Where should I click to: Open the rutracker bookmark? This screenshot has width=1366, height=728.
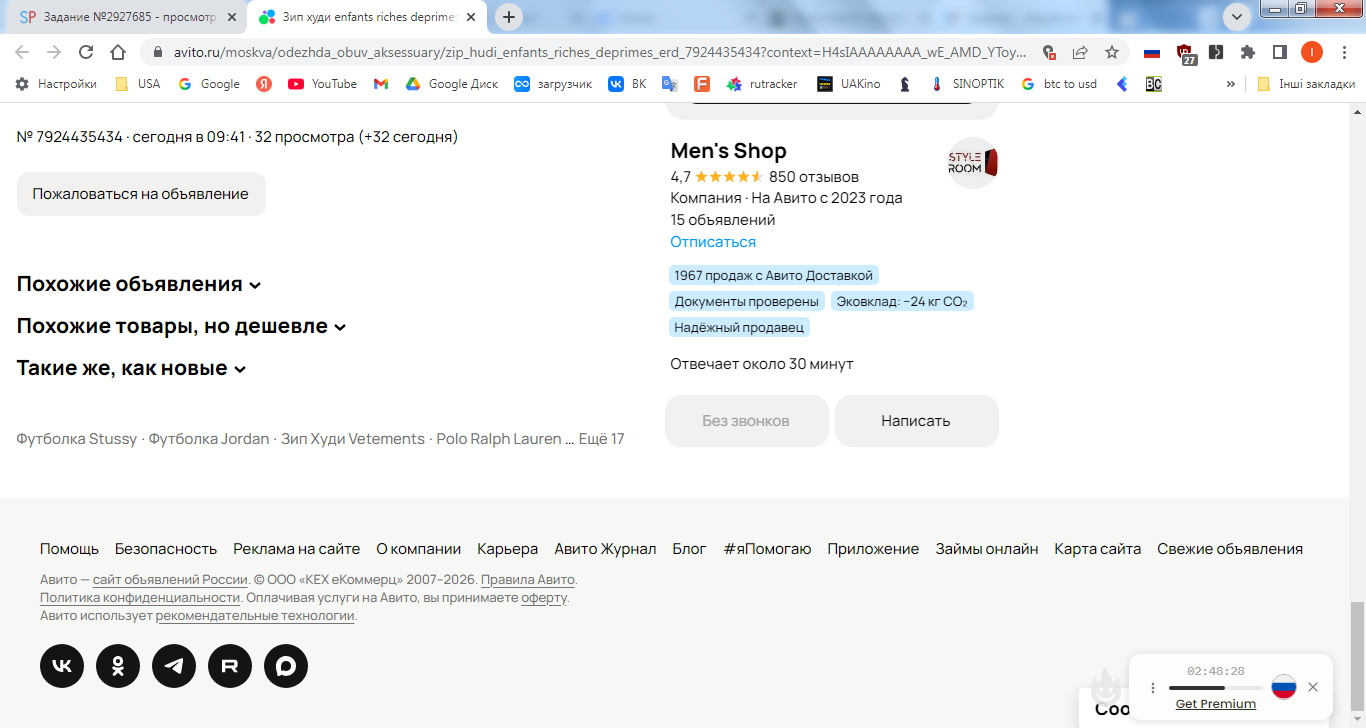762,84
